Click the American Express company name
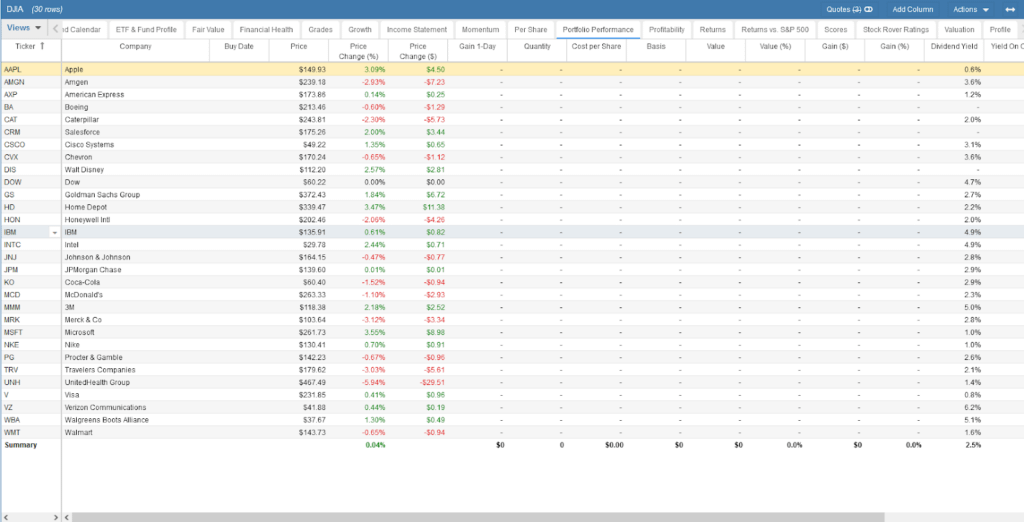This screenshot has height=522, width=1024. click(x=94, y=95)
